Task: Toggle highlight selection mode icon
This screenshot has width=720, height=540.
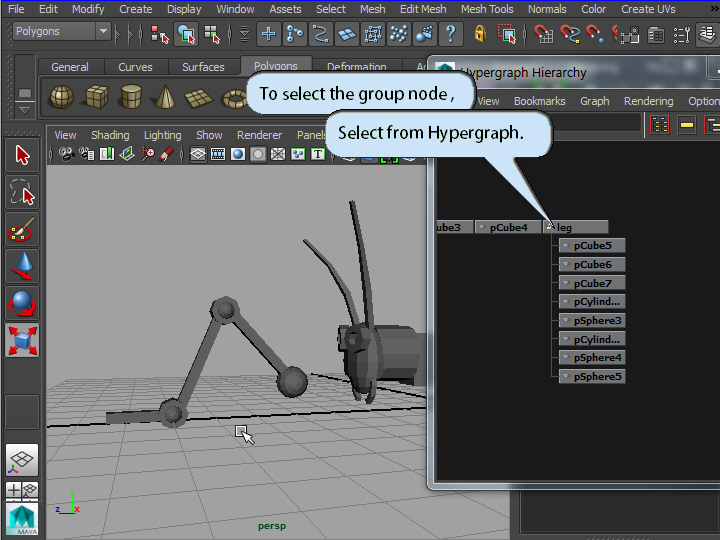Action: [x=507, y=34]
